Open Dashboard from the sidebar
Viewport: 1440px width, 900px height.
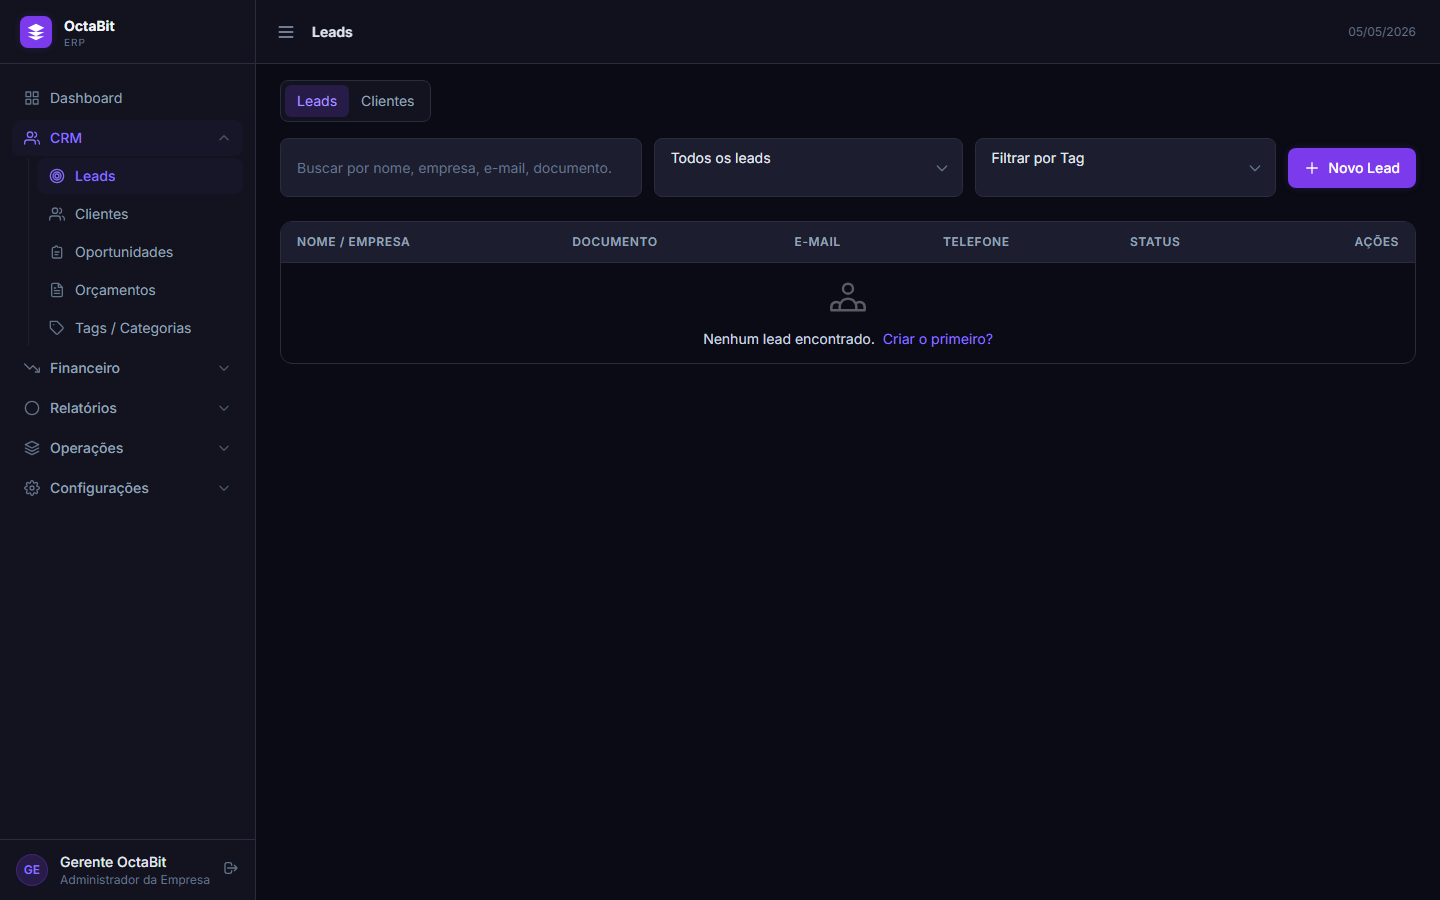(x=127, y=98)
